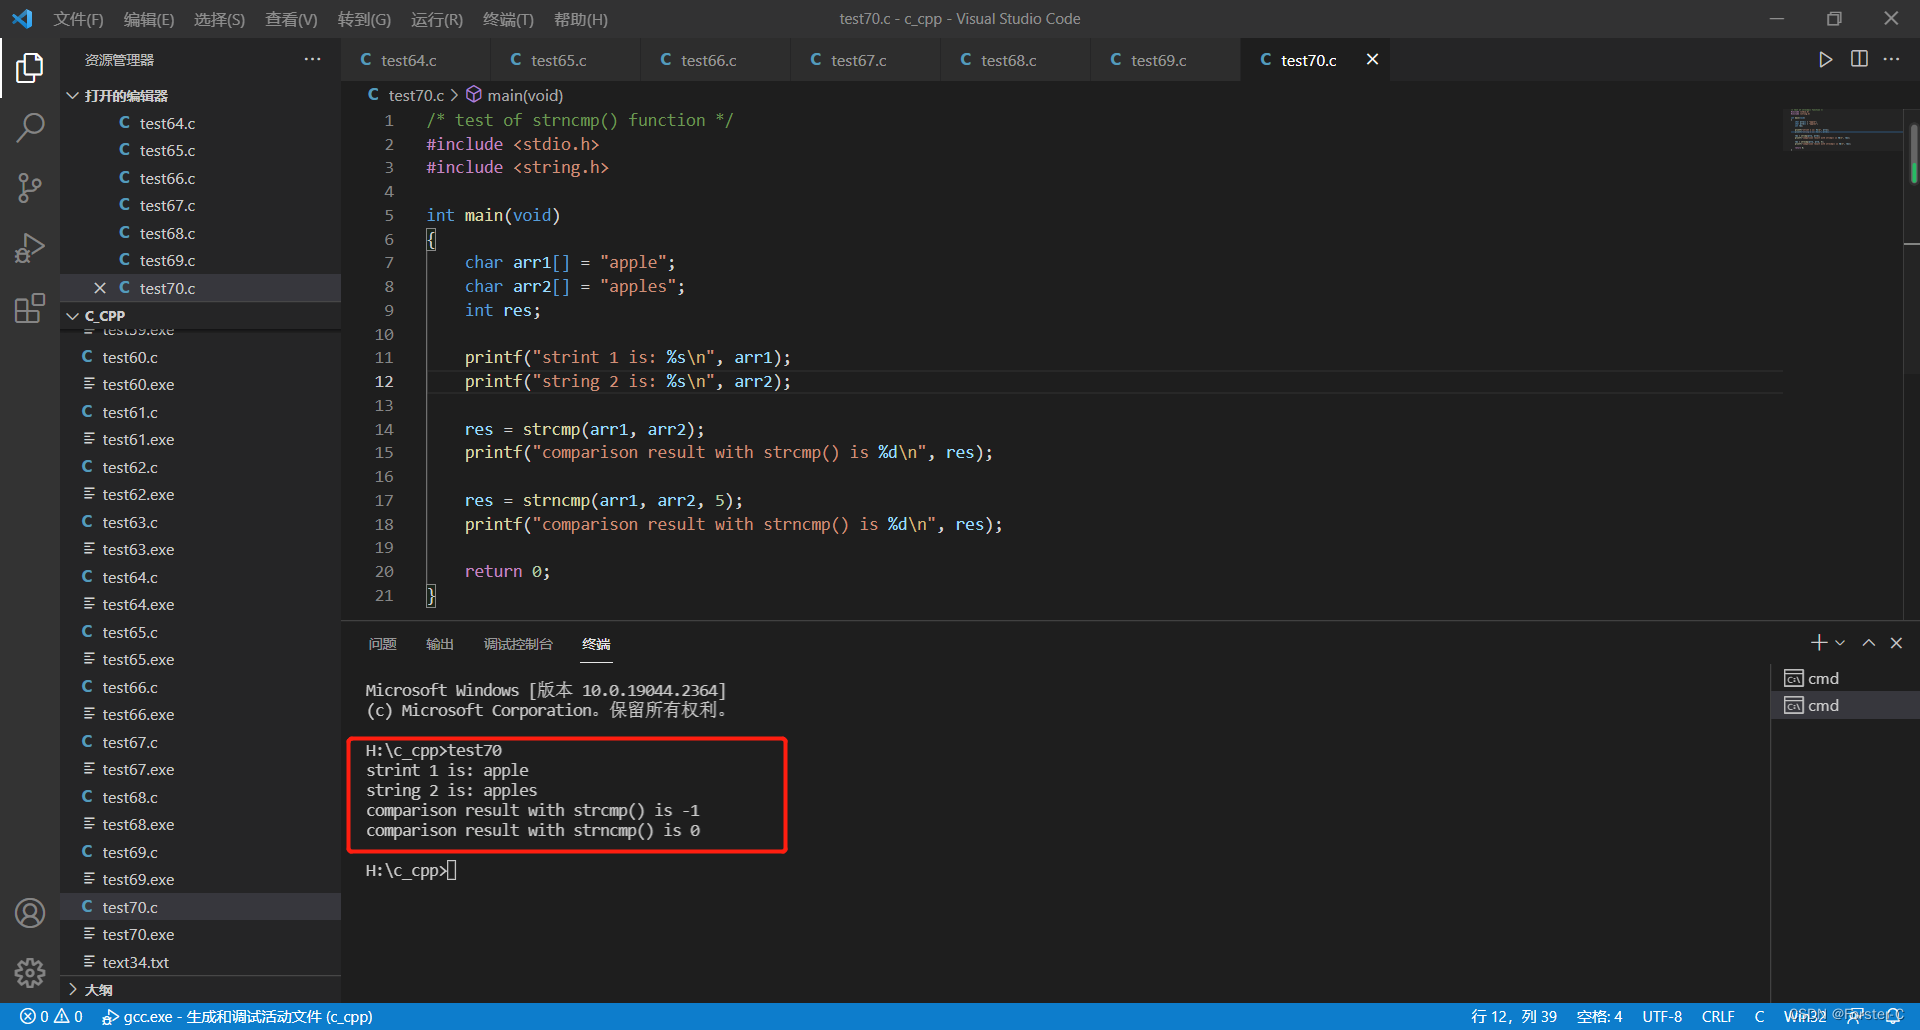Show the Debug Console panel tab
This screenshot has height=1030, width=1920.
[518, 644]
